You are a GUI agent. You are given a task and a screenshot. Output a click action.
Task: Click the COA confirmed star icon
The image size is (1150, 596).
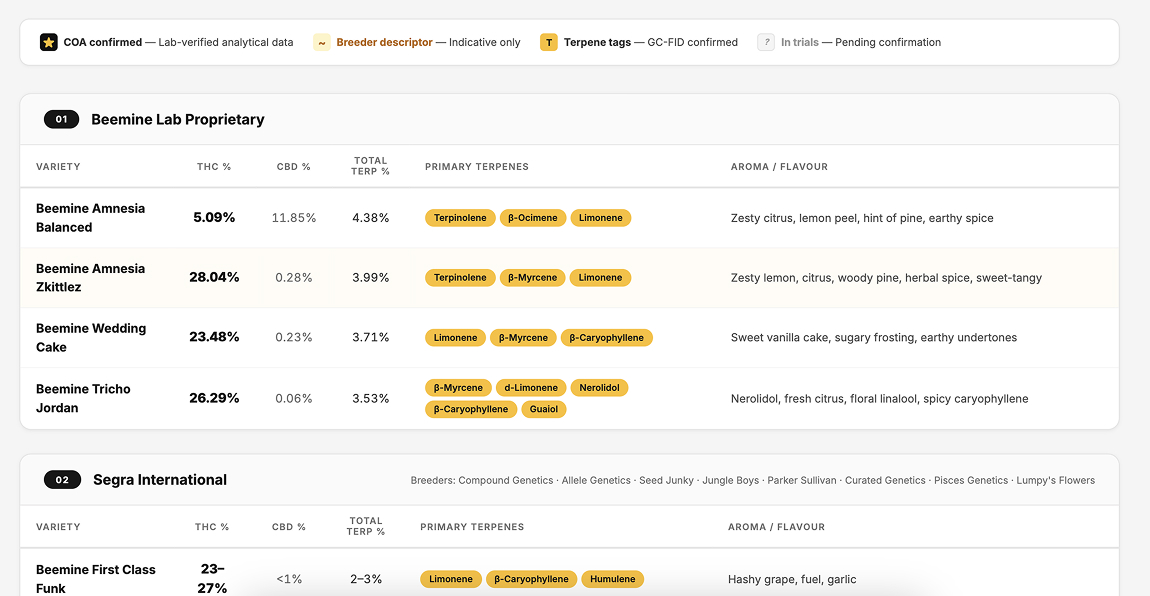[x=48, y=43]
